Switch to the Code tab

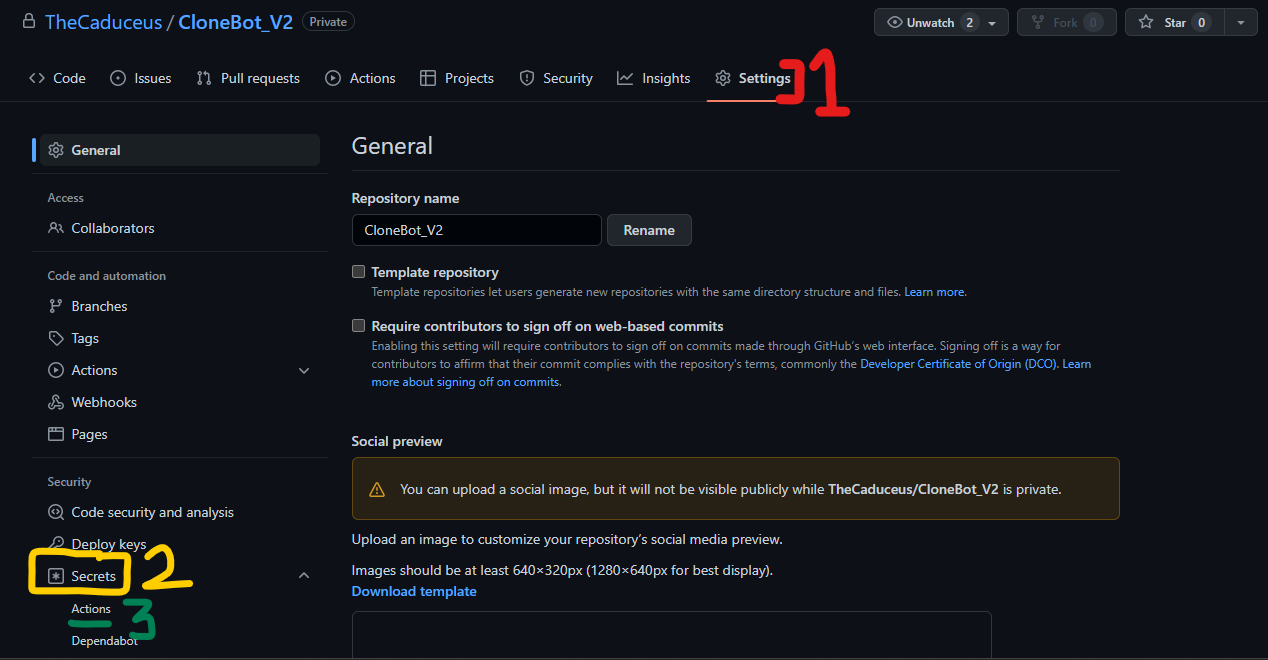point(58,78)
